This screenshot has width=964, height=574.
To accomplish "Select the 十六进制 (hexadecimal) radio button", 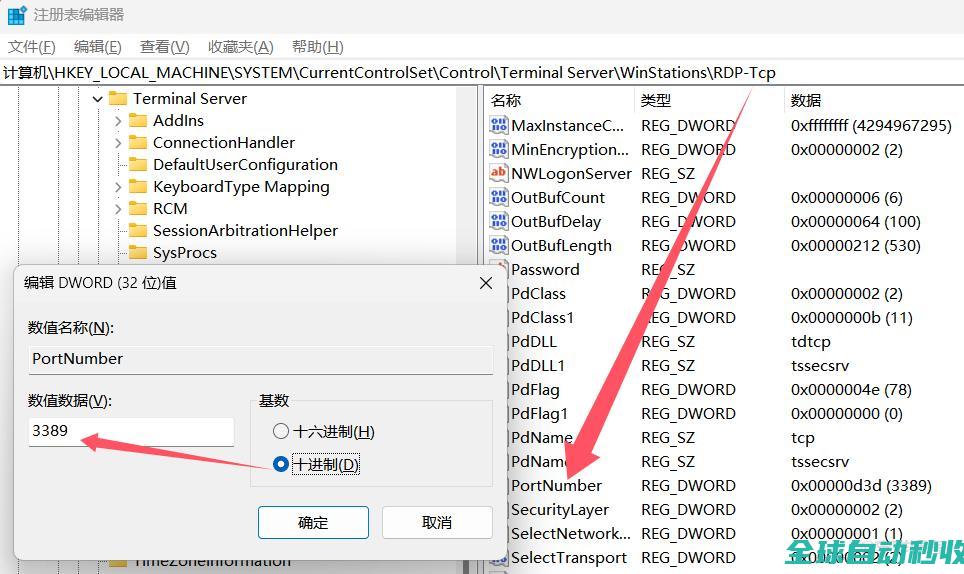I will click(x=280, y=432).
